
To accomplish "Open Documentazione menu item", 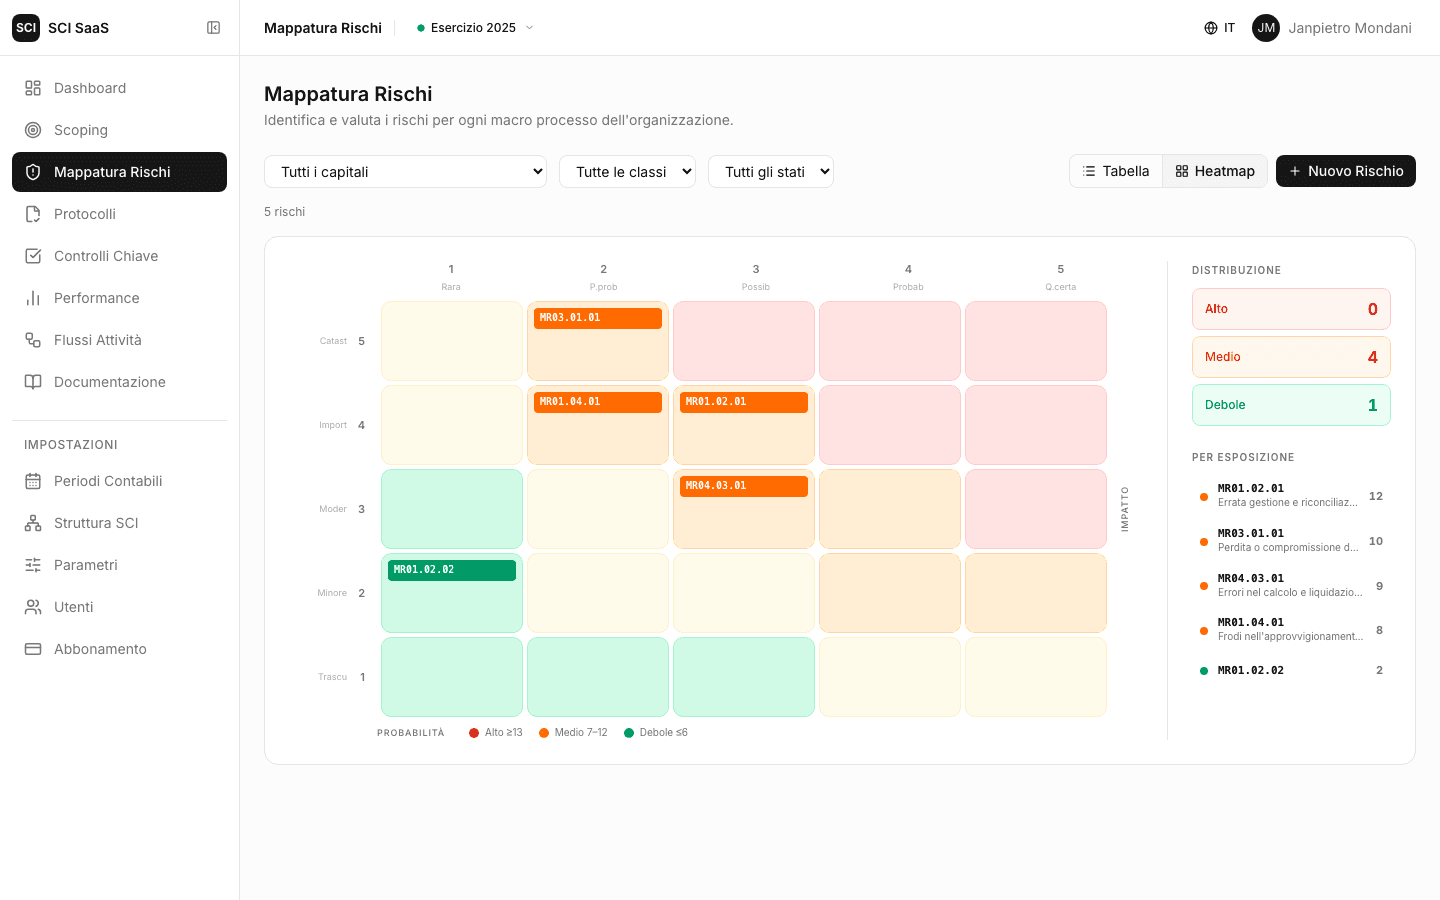I will 119,382.
